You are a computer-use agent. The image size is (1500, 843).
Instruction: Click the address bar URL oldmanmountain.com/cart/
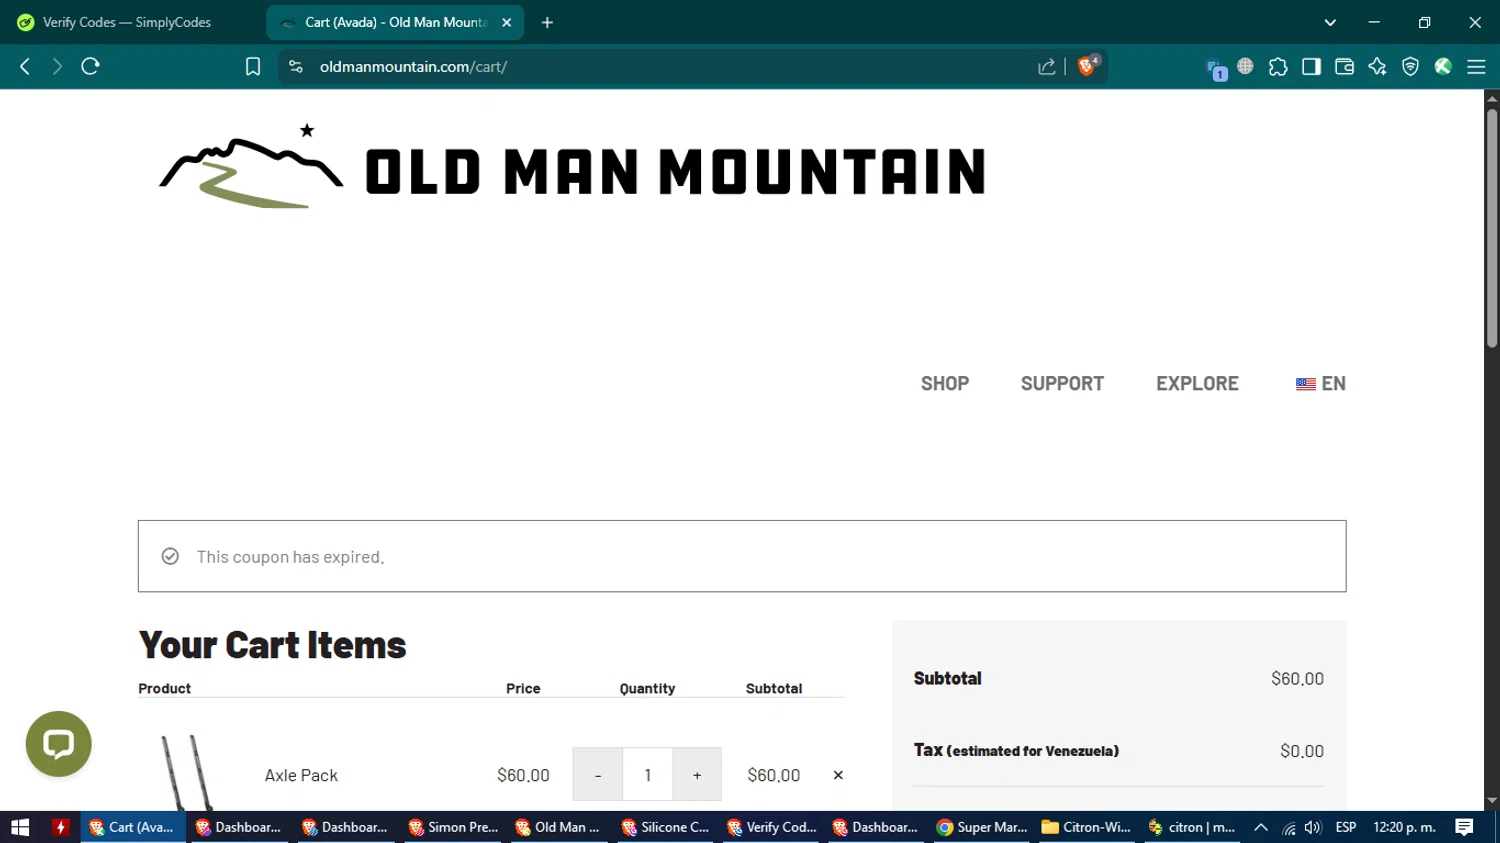point(413,66)
